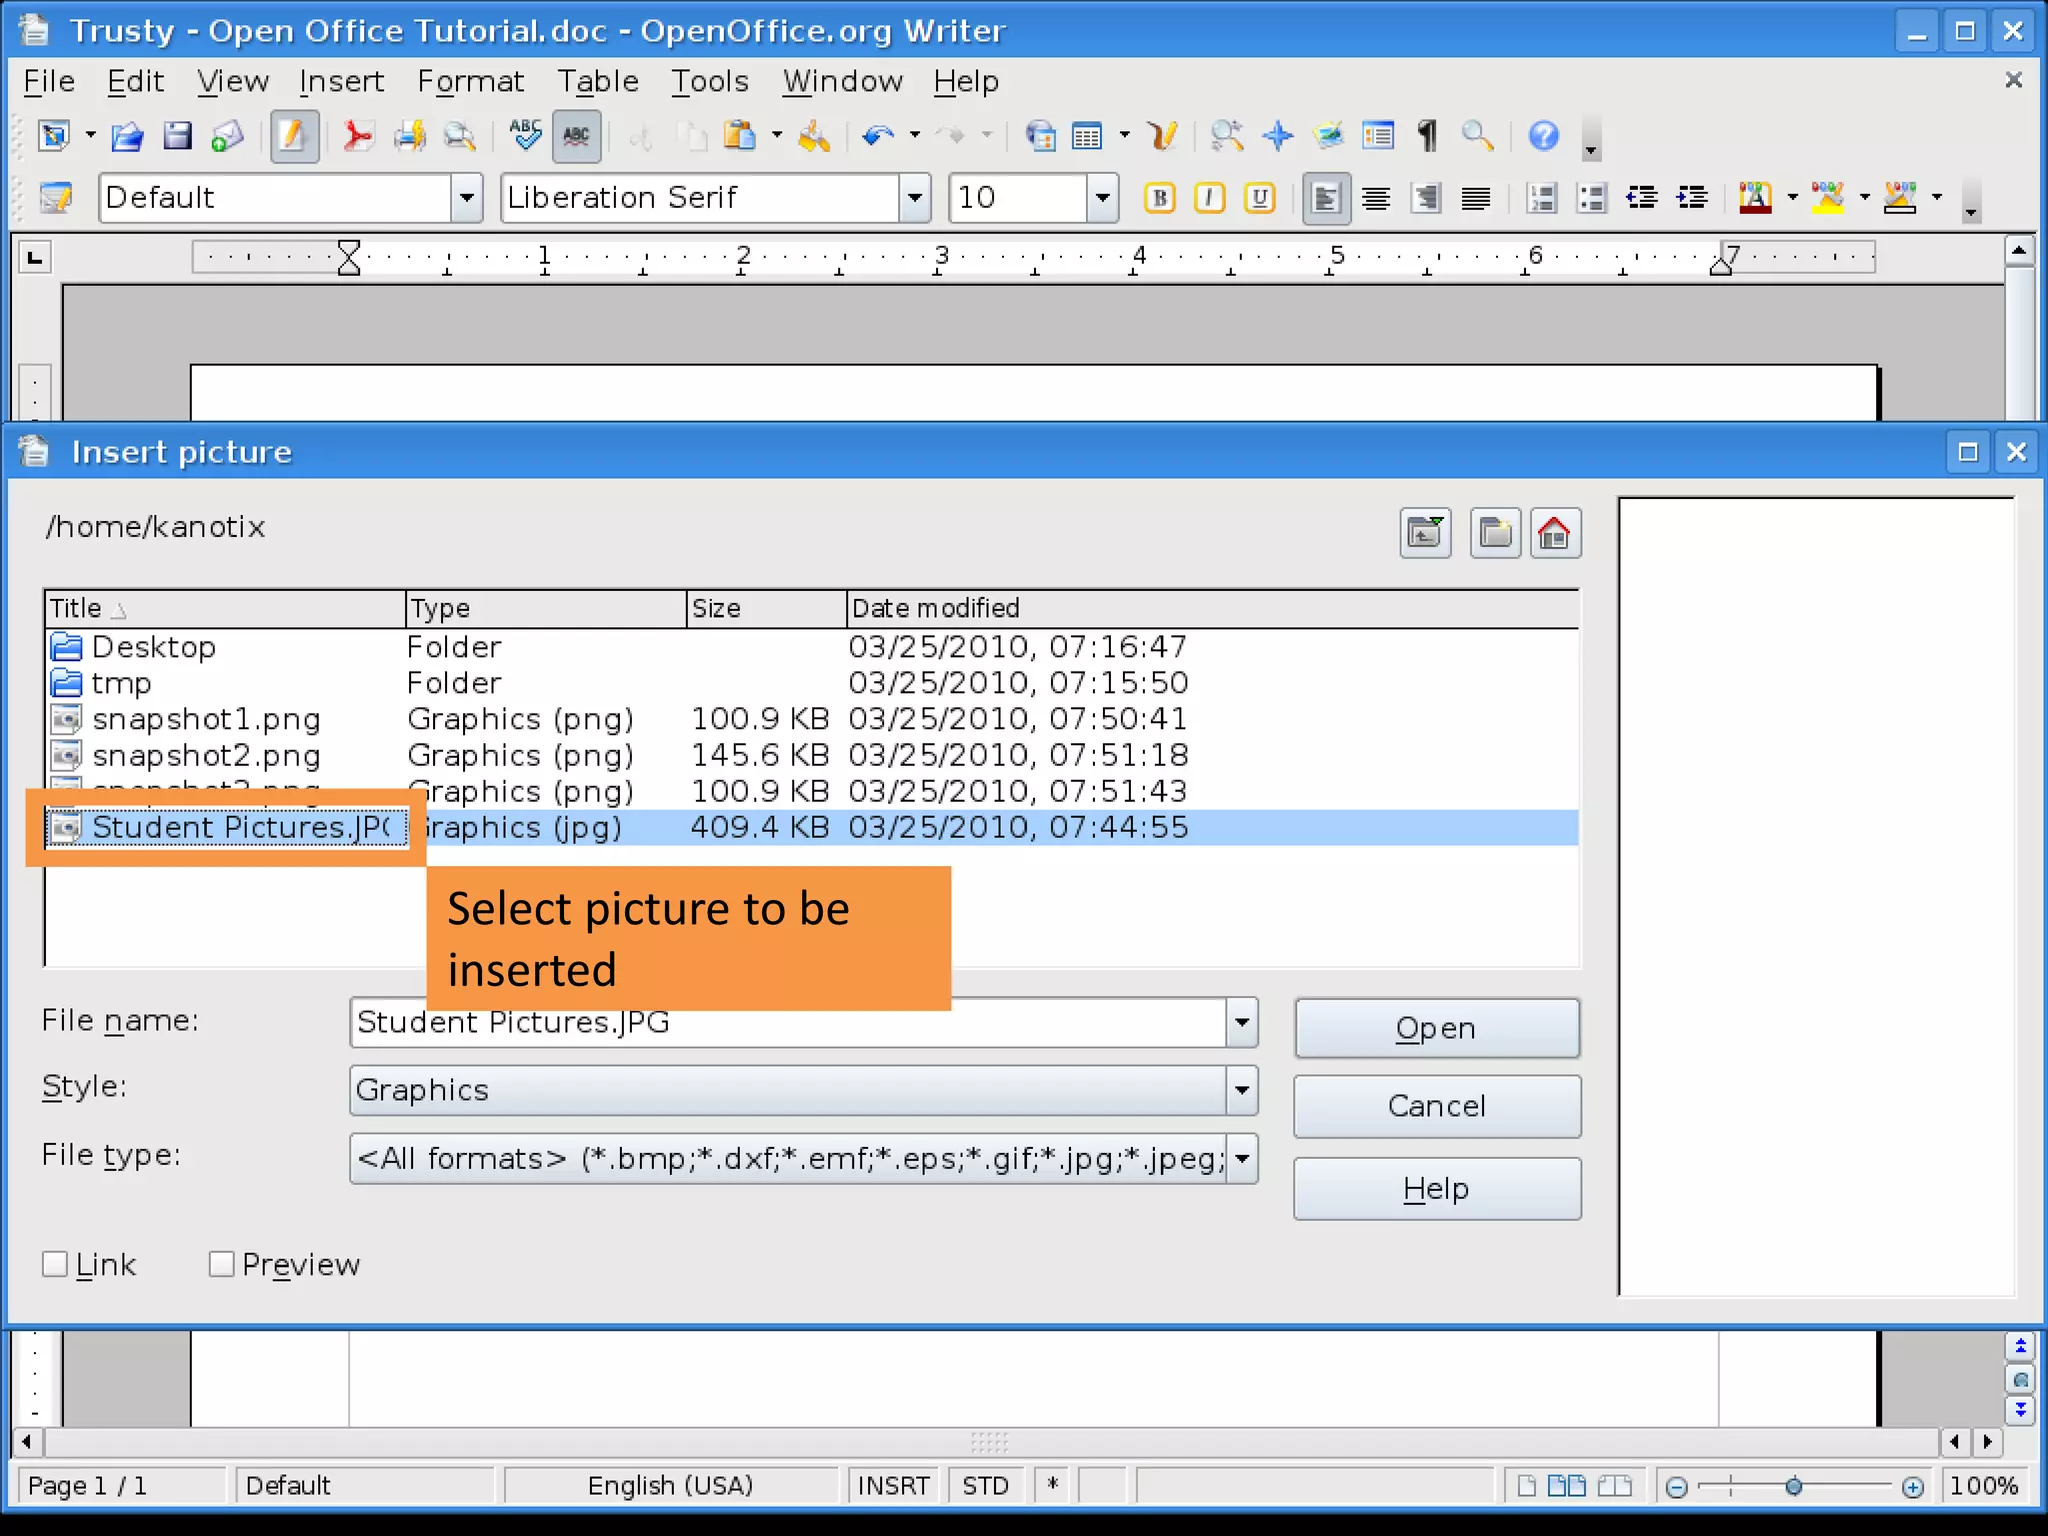Click the zoom slider handle in status bar
The image size is (2048, 1536).
(1793, 1487)
